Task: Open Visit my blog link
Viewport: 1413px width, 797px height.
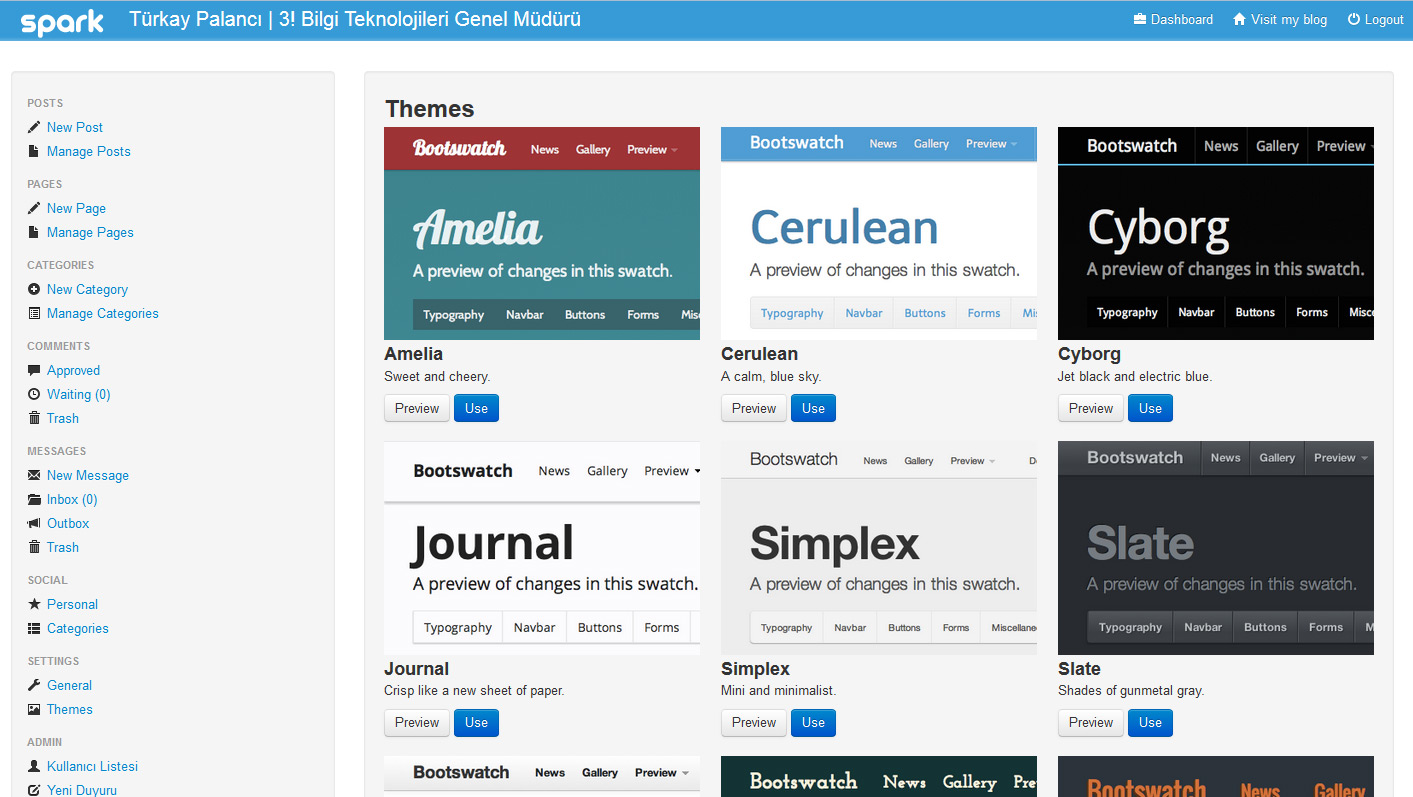Action: (1288, 19)
